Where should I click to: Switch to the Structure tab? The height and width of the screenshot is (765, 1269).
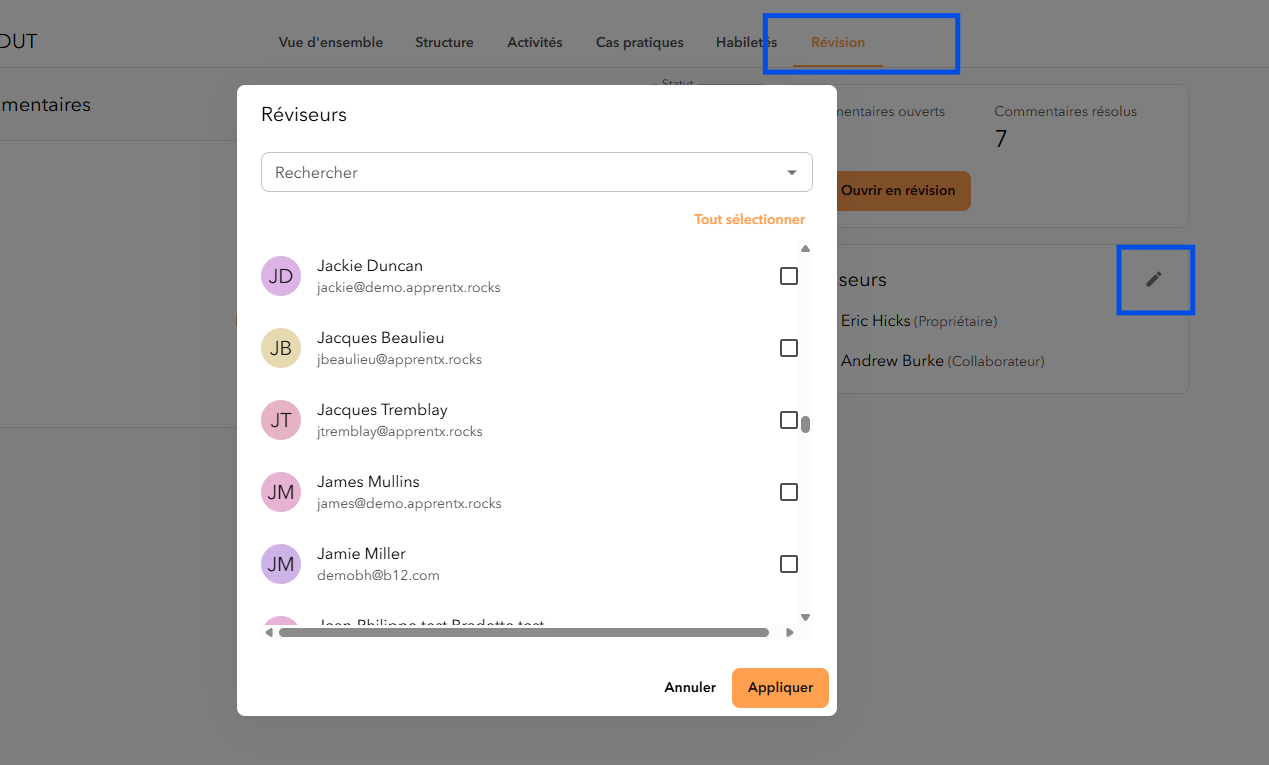pos(444,42)
